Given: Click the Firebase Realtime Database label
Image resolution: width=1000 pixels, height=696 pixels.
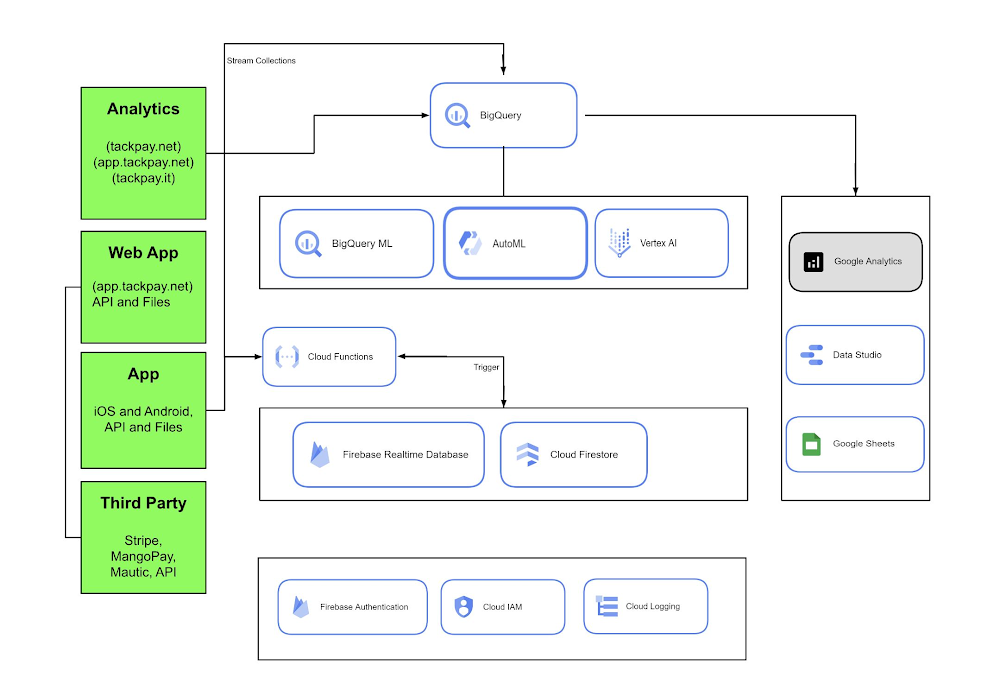Looking at the screenshot, I should tap(406, 455).
